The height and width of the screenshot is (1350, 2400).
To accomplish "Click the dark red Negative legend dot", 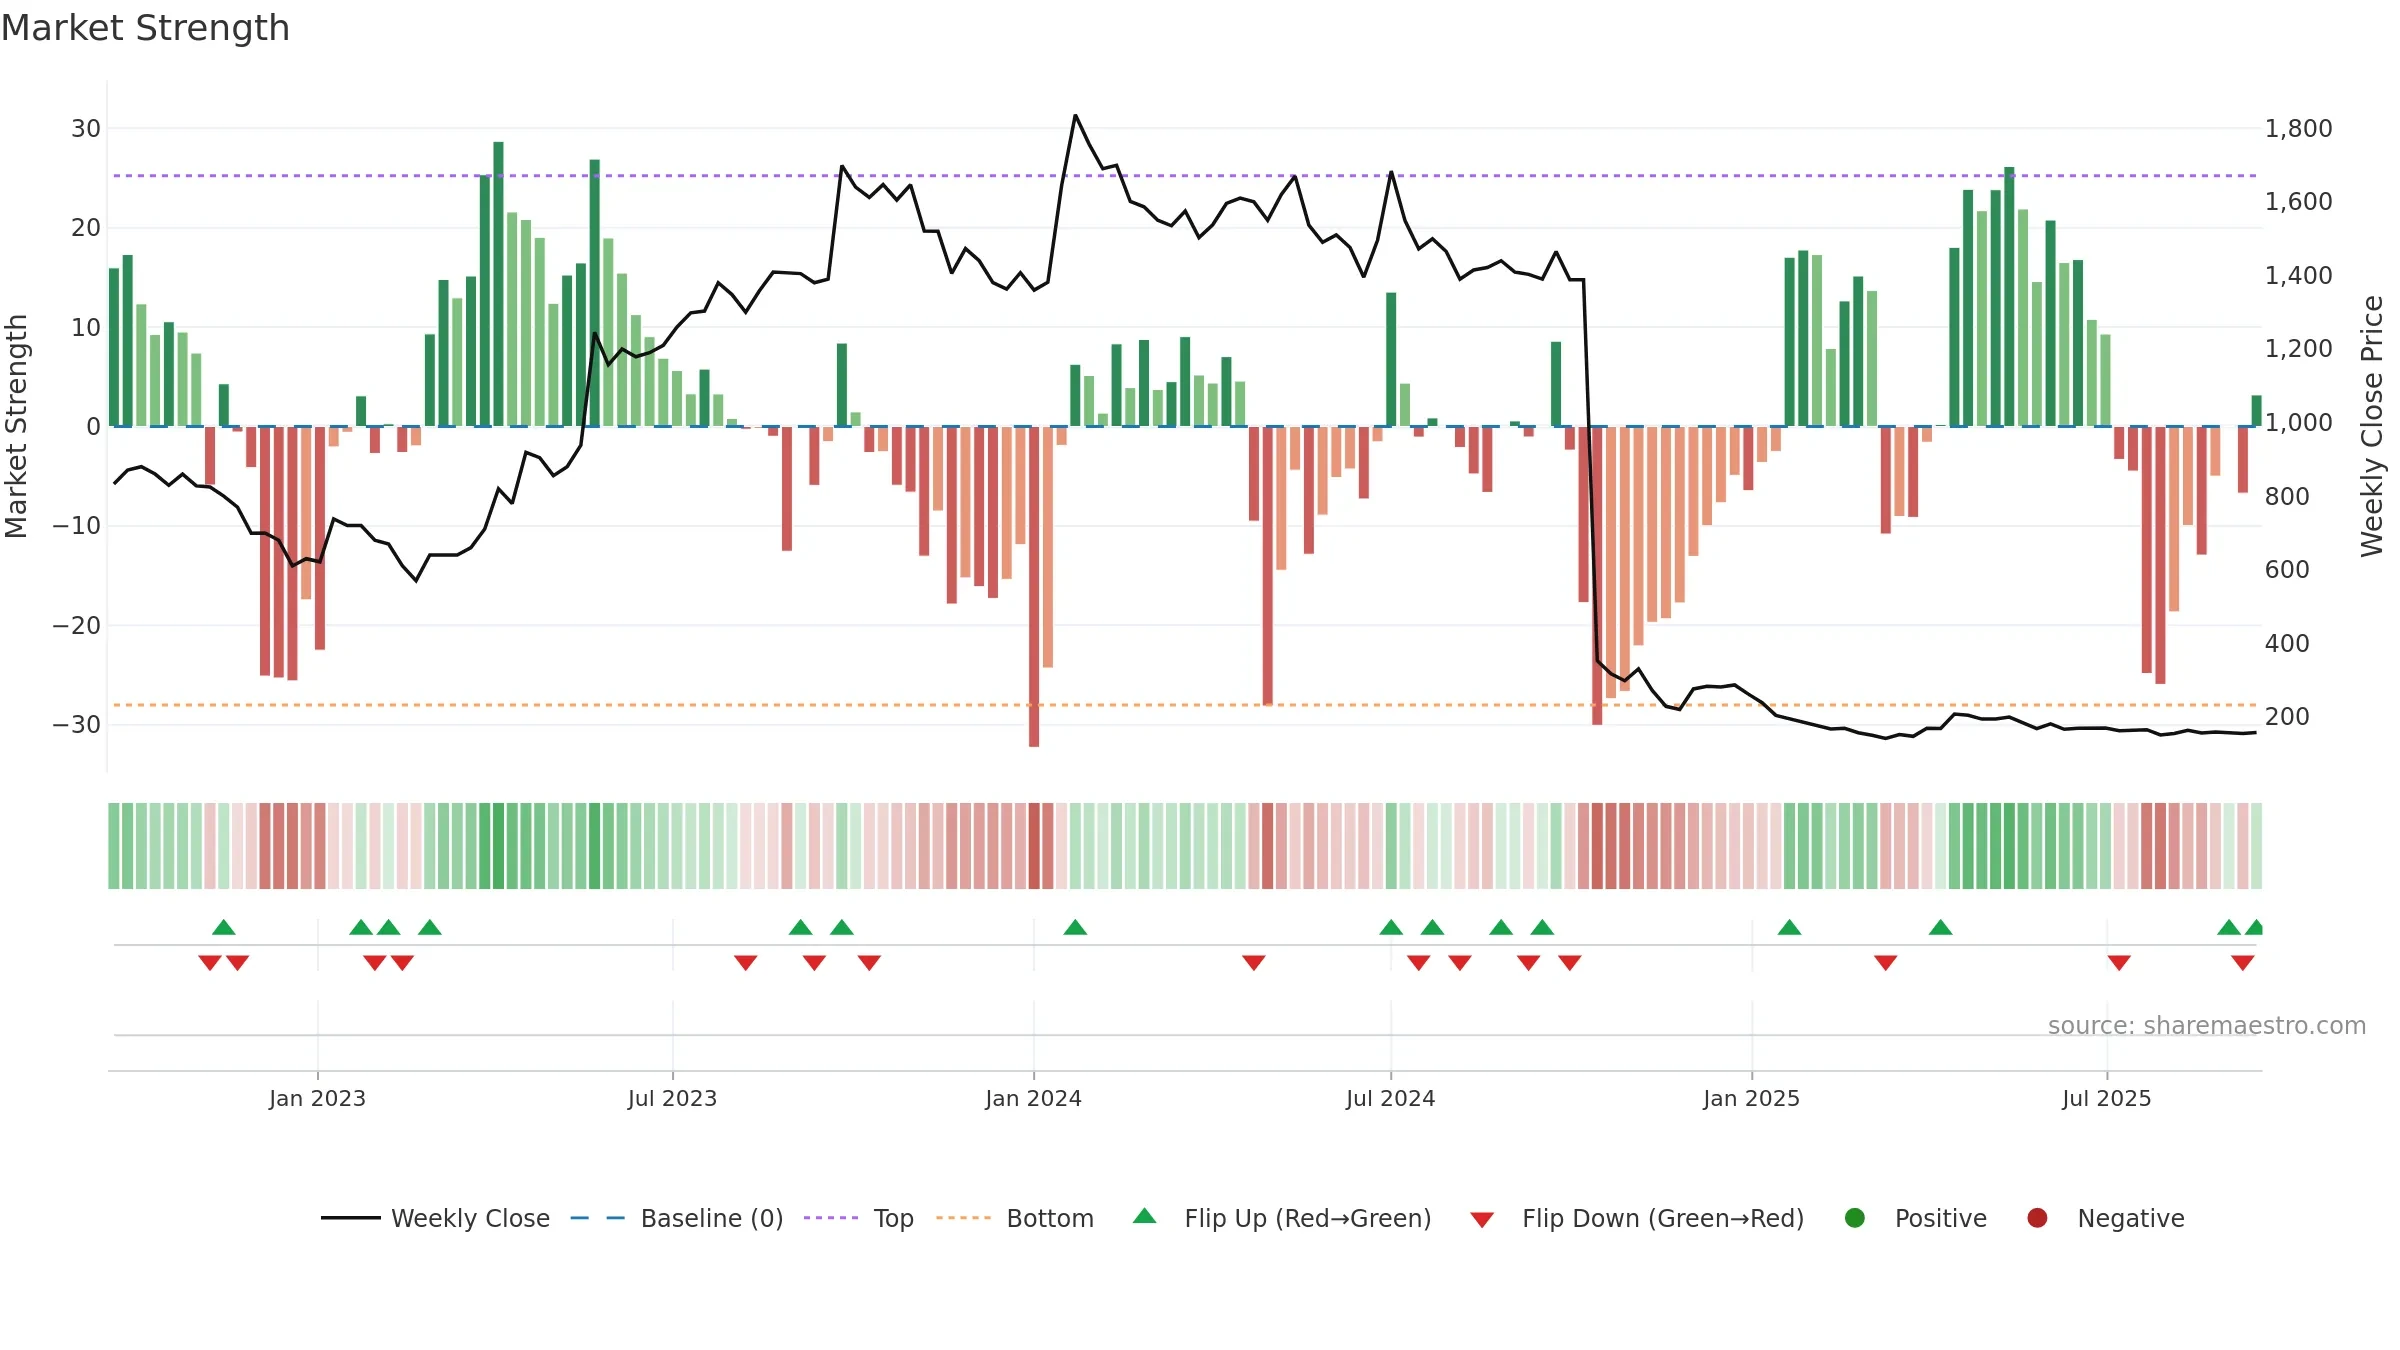I will pos(2037,1218).
